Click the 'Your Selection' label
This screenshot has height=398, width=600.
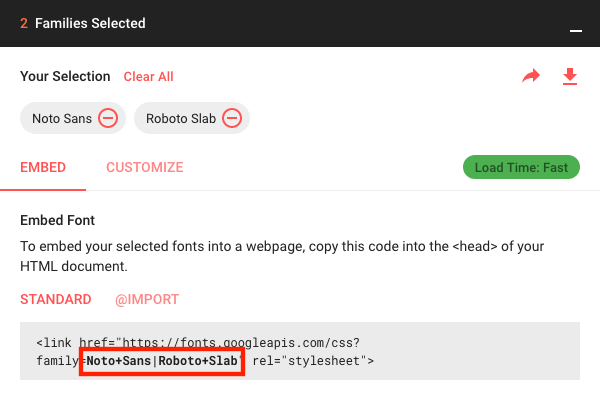point(65,76)
